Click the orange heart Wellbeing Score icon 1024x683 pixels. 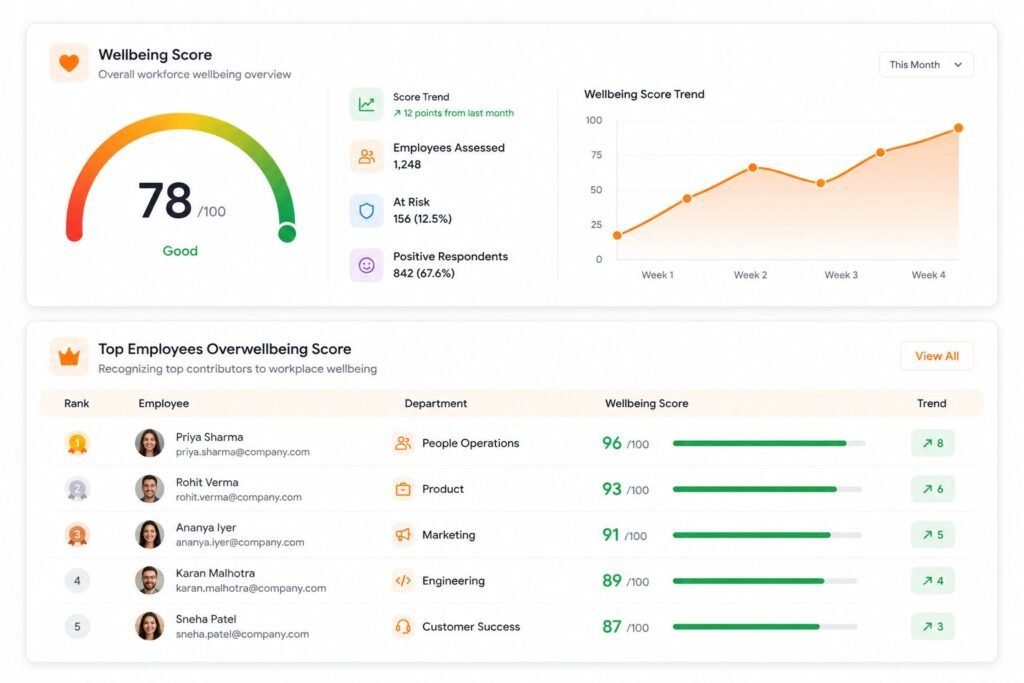click(x=69, y=63)
